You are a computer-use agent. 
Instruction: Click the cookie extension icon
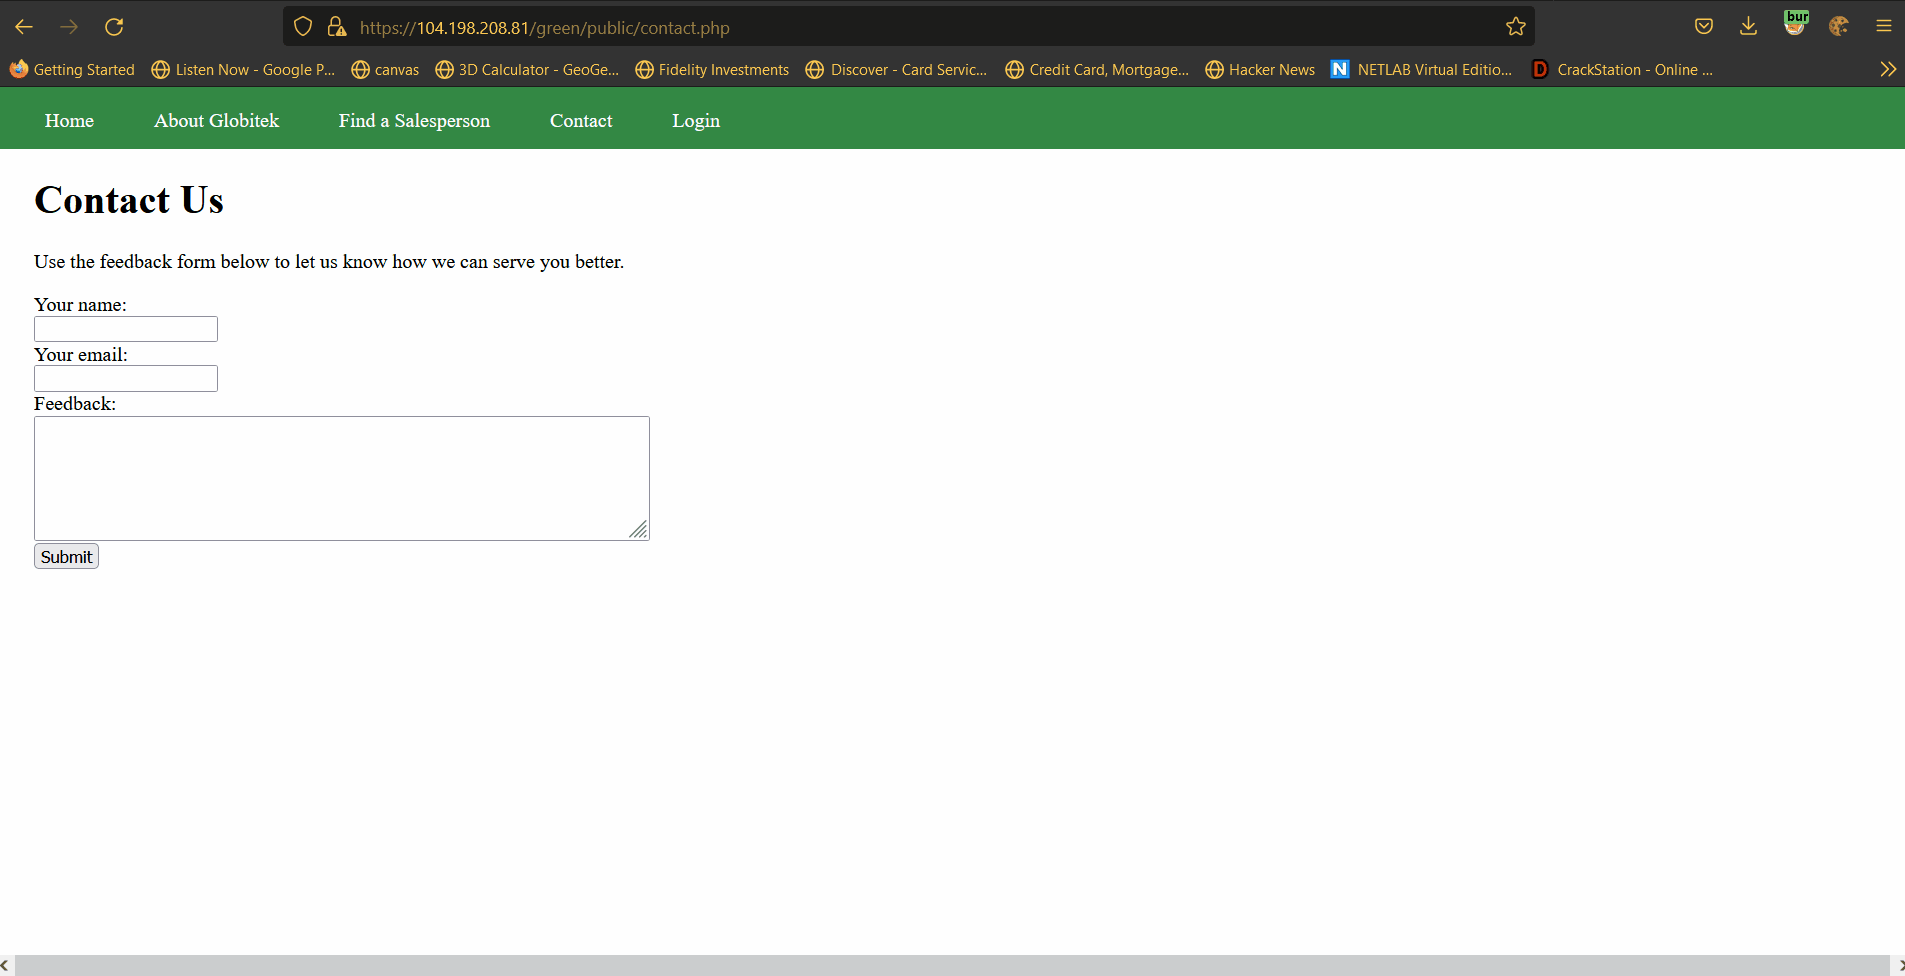coord(1839,27)
